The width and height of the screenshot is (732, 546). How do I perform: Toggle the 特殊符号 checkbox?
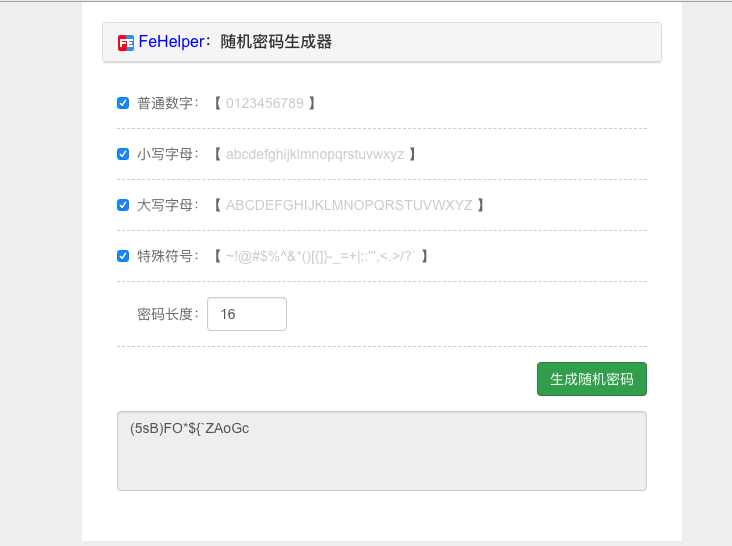(x=123, y=256)
